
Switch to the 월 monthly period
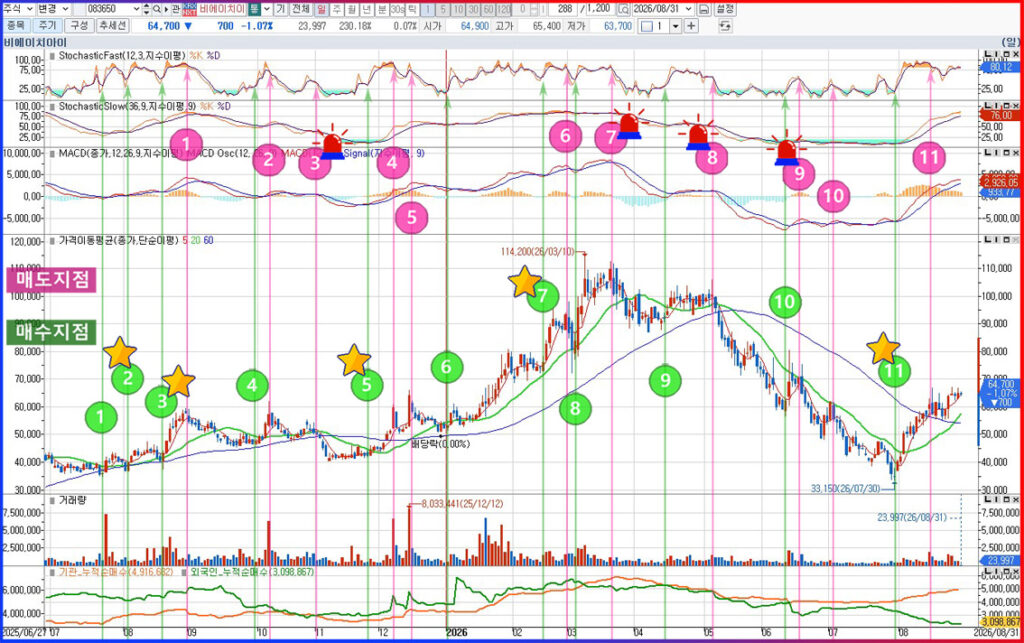click(351, 9)
